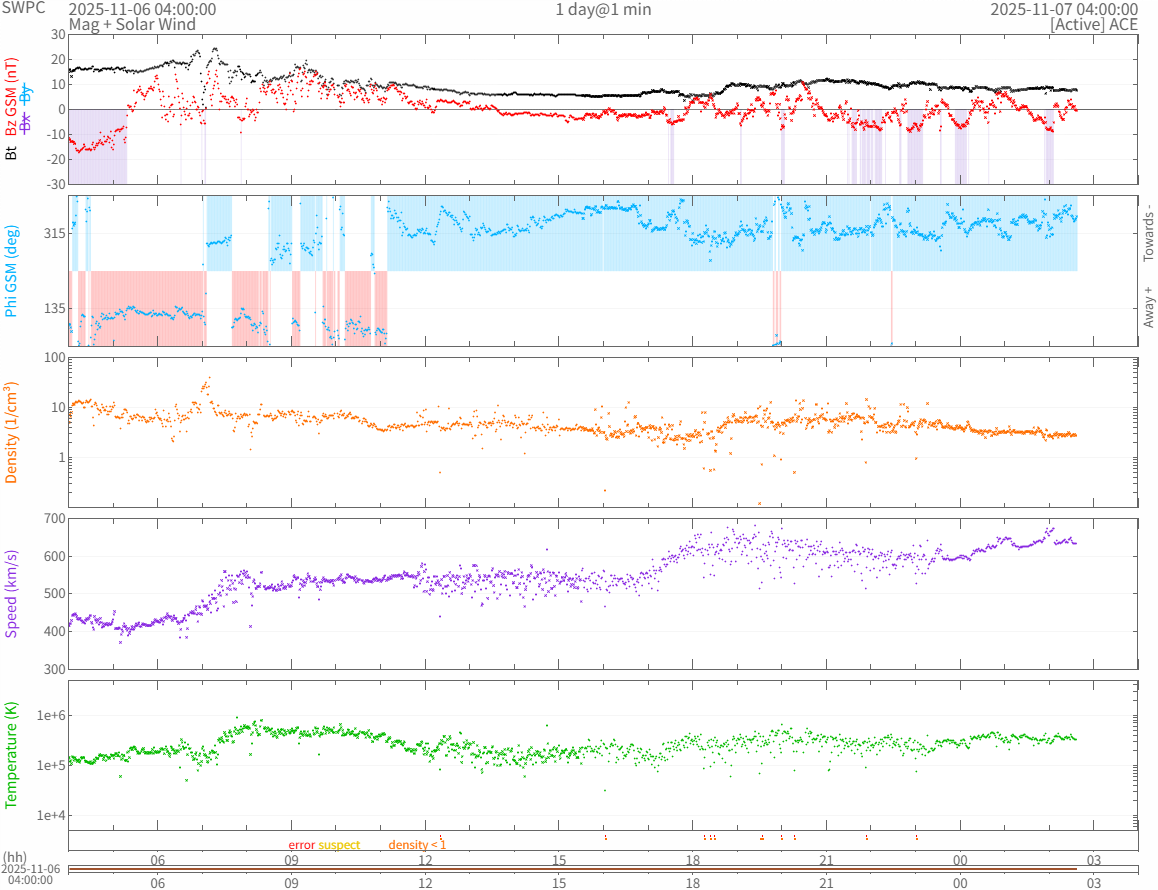This screenshot has width=1158, height=890.
Task: Click inside the Bz magnetic field plot panel
Action: point(603,109)
